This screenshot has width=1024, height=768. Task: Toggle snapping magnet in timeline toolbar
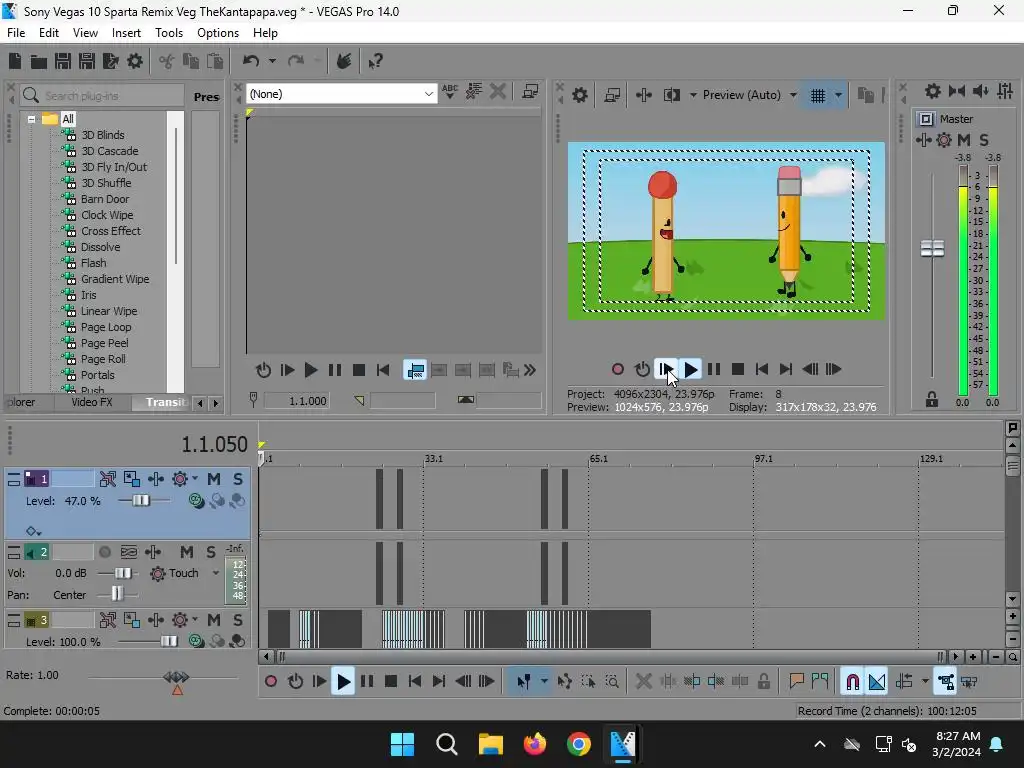point(852,682)
